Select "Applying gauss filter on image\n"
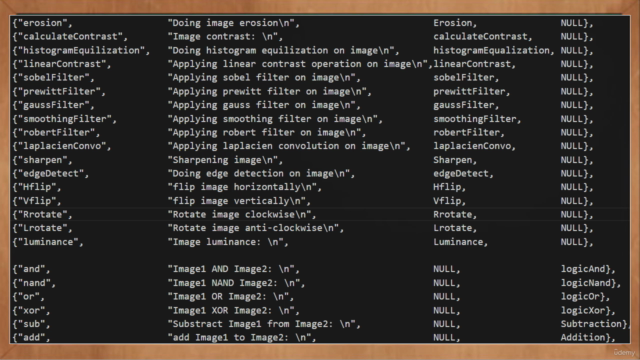This screenshot has width=640, height=360. (x=262, y=105)
